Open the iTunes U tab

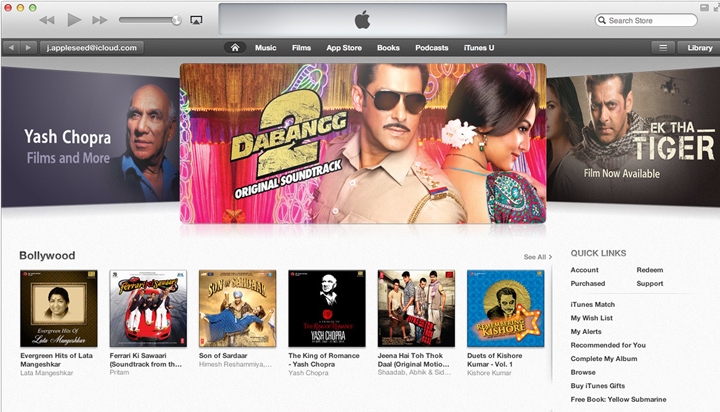pos(479,48)
